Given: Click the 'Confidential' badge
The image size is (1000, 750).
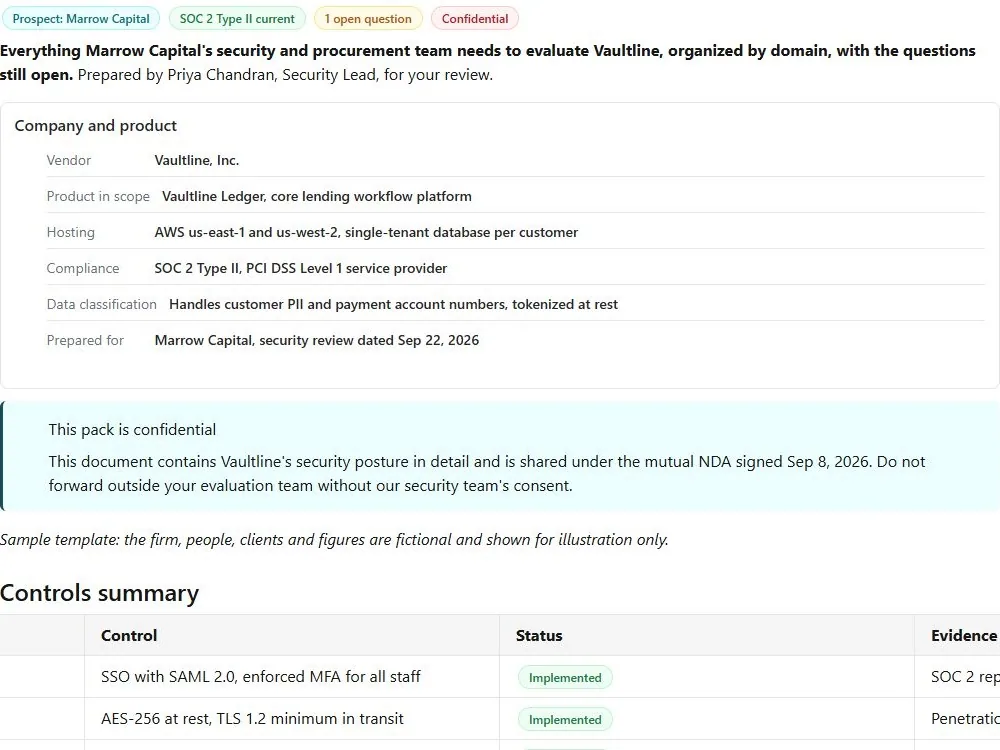Looking at the screenshot, I should [475, 18].
